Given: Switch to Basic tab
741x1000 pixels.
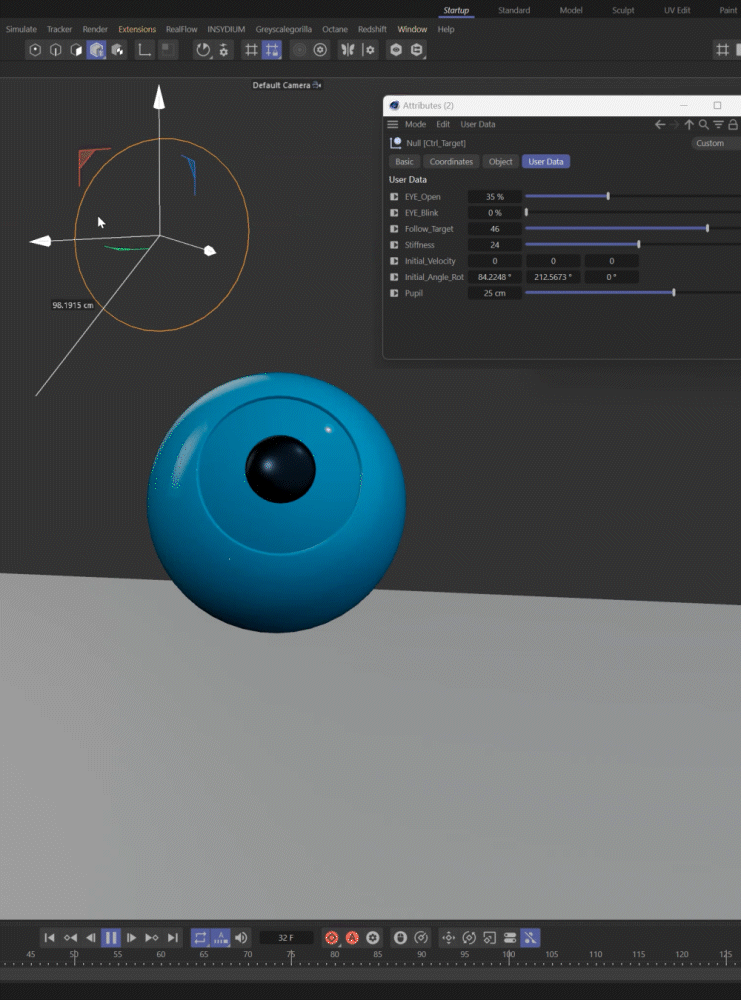Looking at the screenshot, I should pyautogui.click(x=404, y=161).
